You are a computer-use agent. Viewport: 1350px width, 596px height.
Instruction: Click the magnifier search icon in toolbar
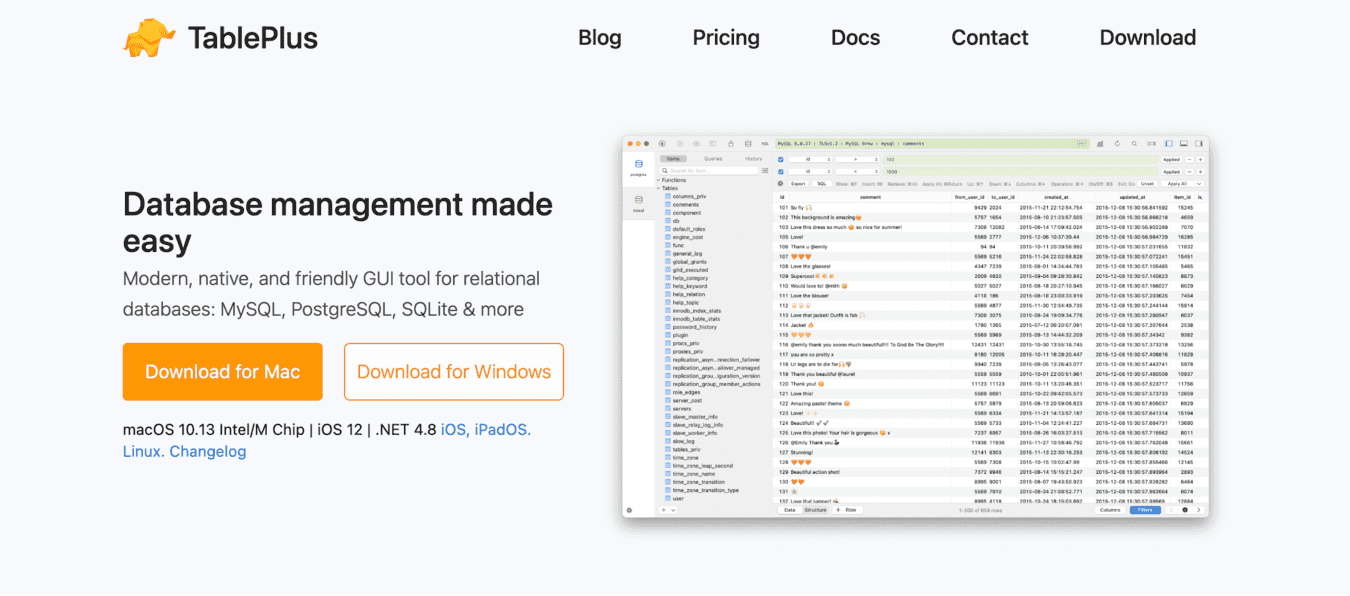coord(1133,144)
